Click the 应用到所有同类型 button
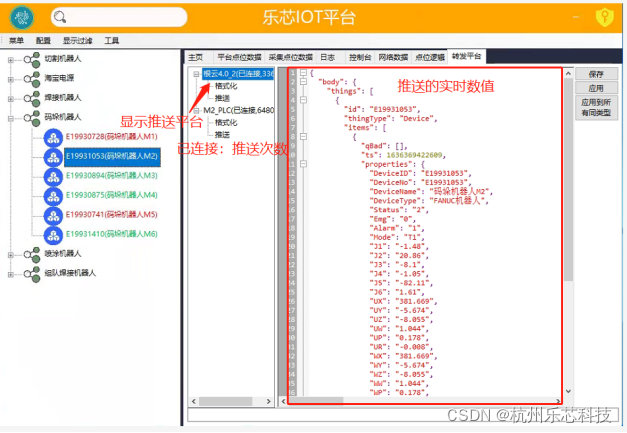 coord(596,108)
